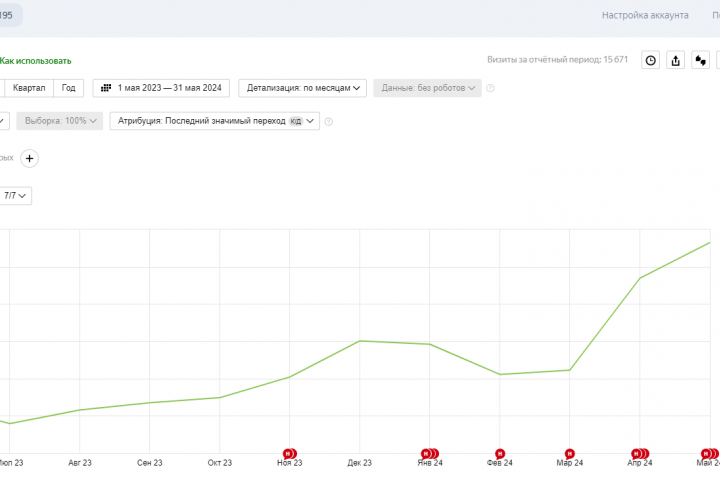Select the Квартал period tab
Image resolution: width=720 pixels, height=480 pixels.
pos(29,88)
